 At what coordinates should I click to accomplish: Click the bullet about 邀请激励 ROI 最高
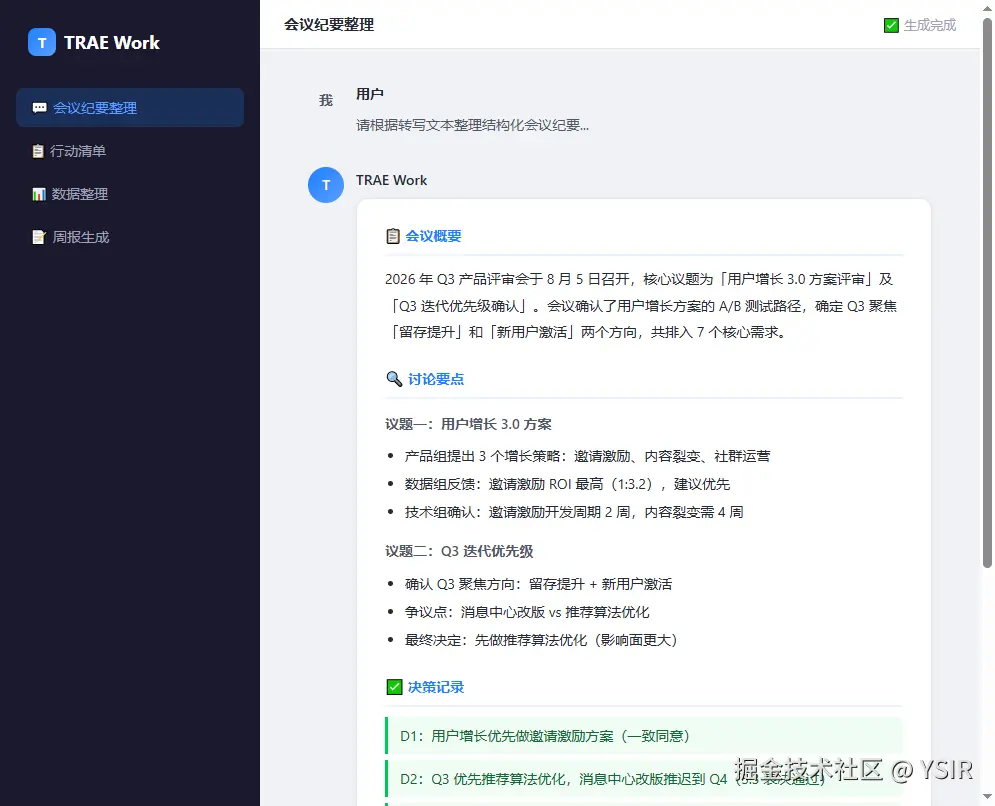point(567,484)
